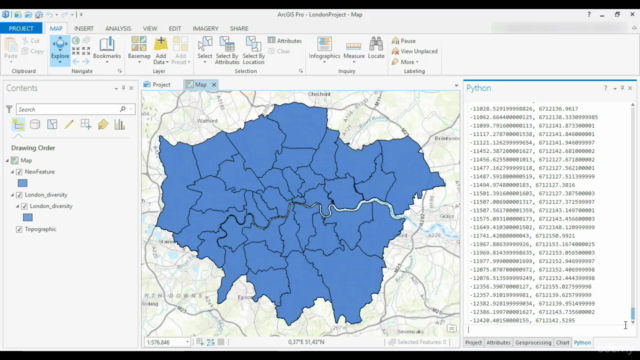Click the Clear selection button
Screen dimensions: 640x360
click(279, 51)
